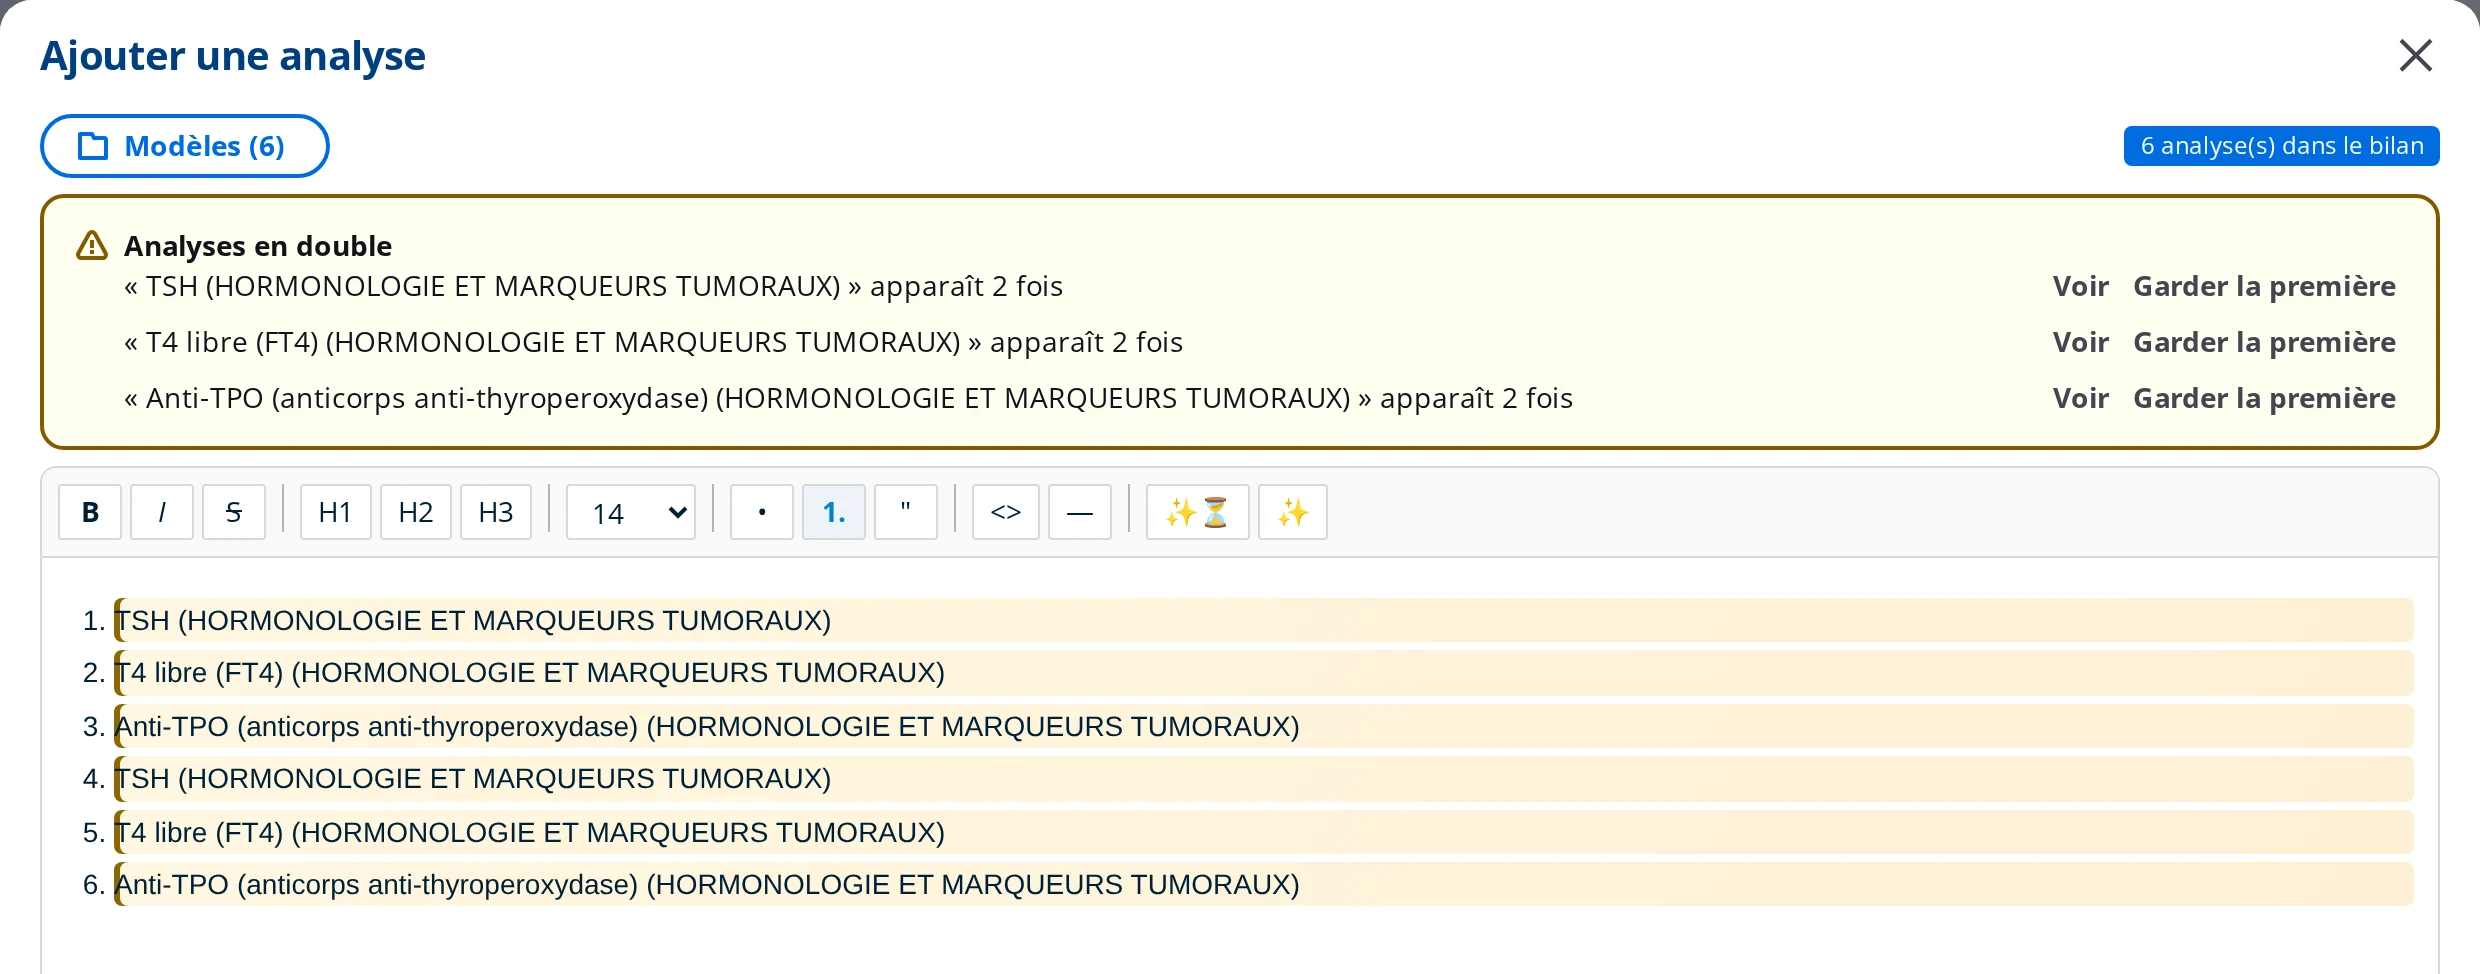This screenshot has width=2480, height=974.
Task: Toggle bold formatting button
Action: [x=90, y=512]
